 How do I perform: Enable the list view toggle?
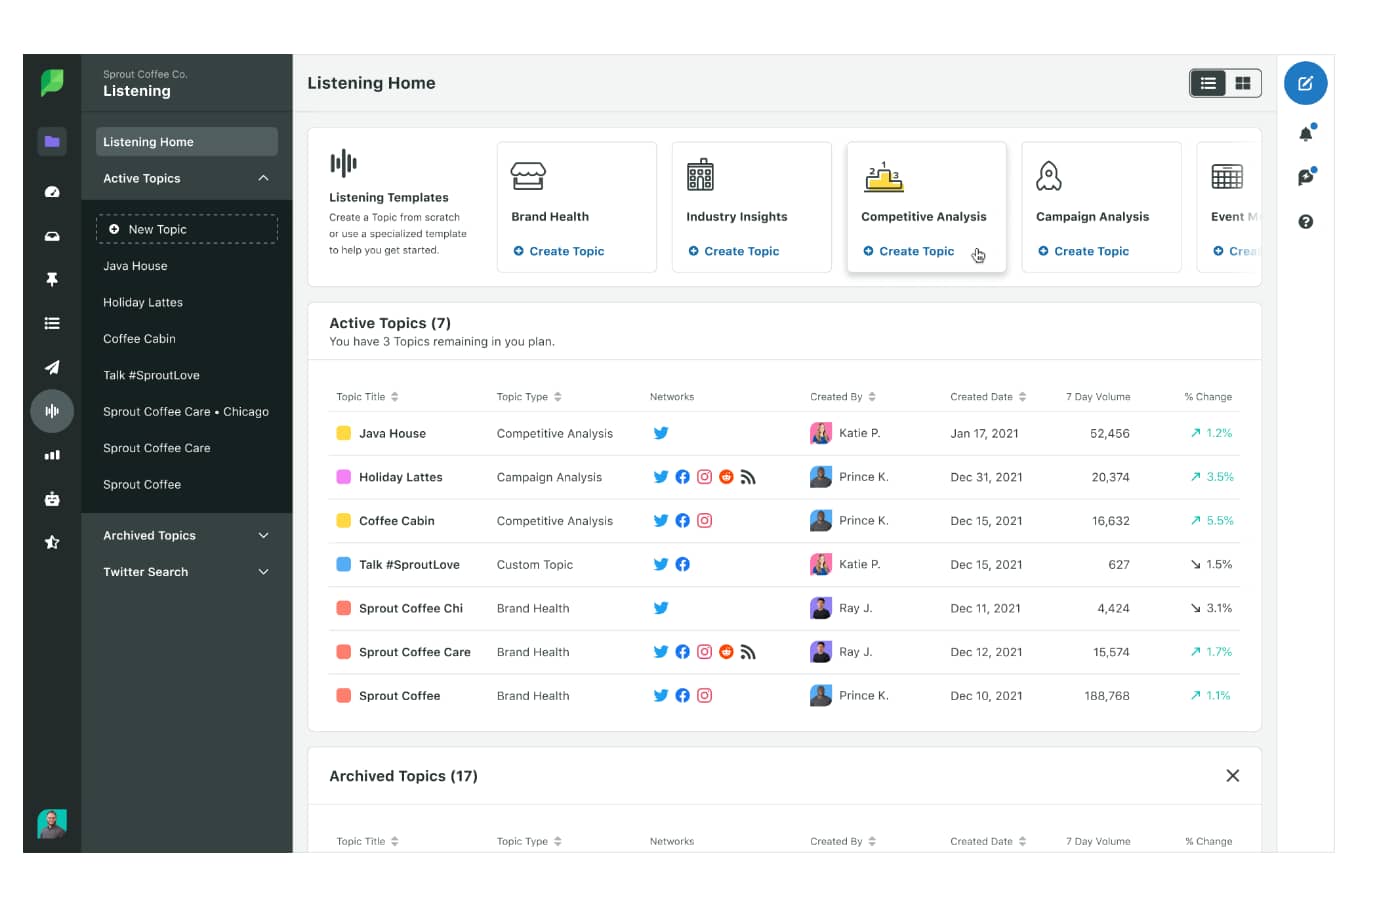[1207, 83]
